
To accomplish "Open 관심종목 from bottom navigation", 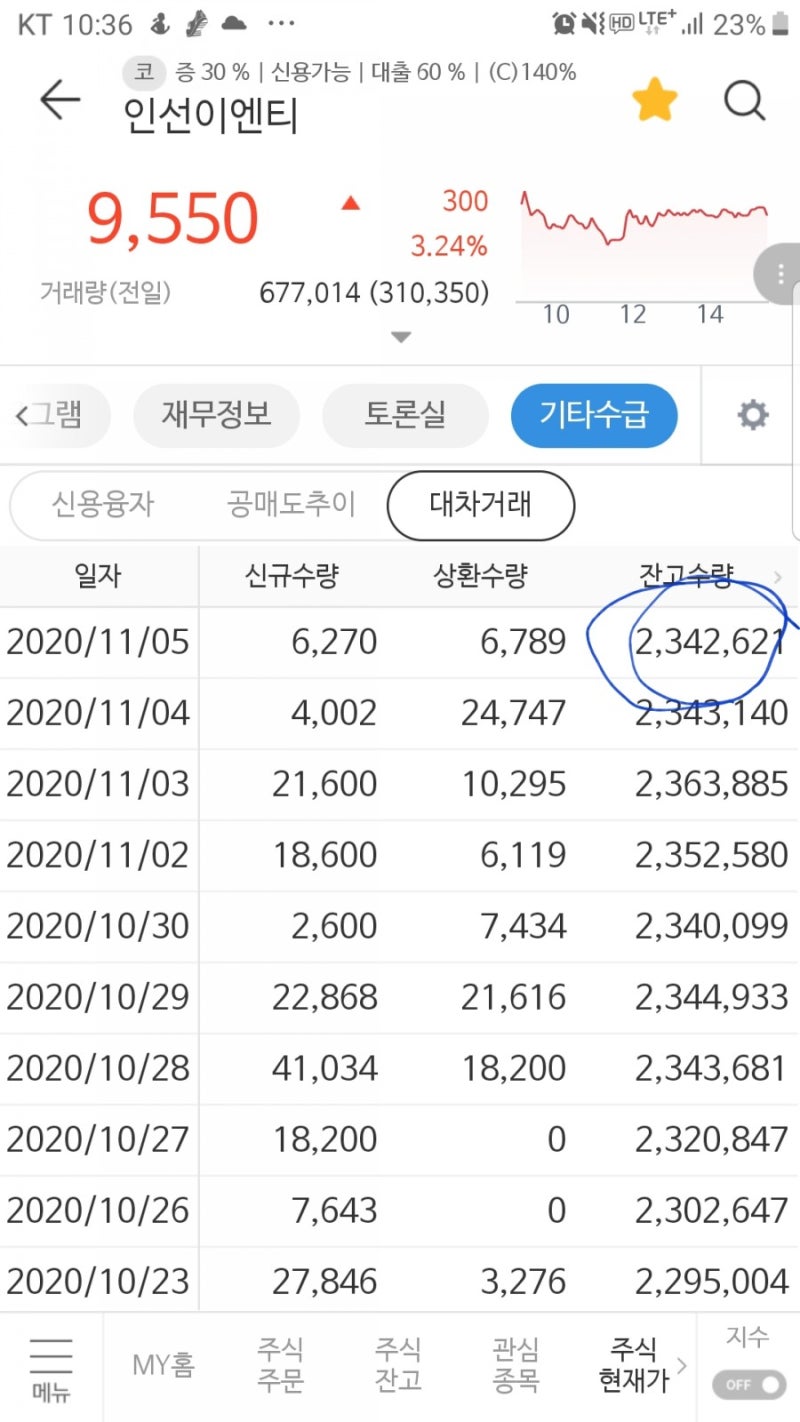I will (x=514, y=1366).
